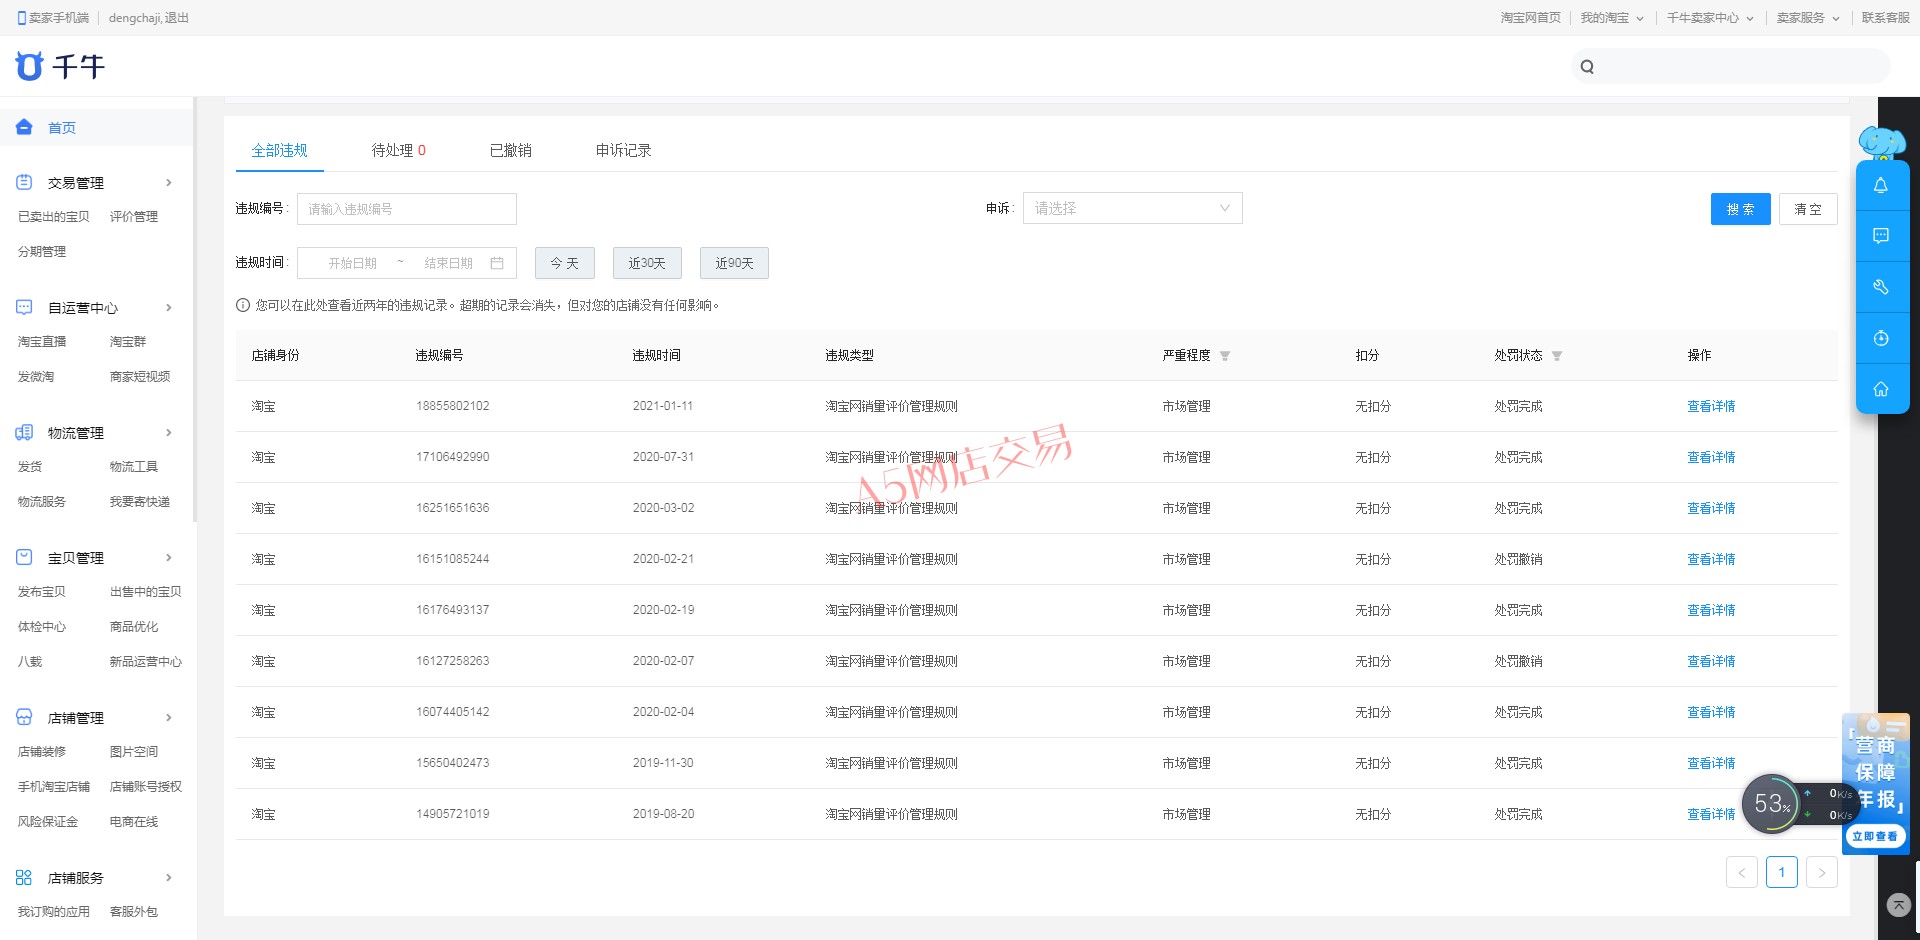Click the 店铺管理 section icon
Screen dimensions: 1920x940
(24, 717)
